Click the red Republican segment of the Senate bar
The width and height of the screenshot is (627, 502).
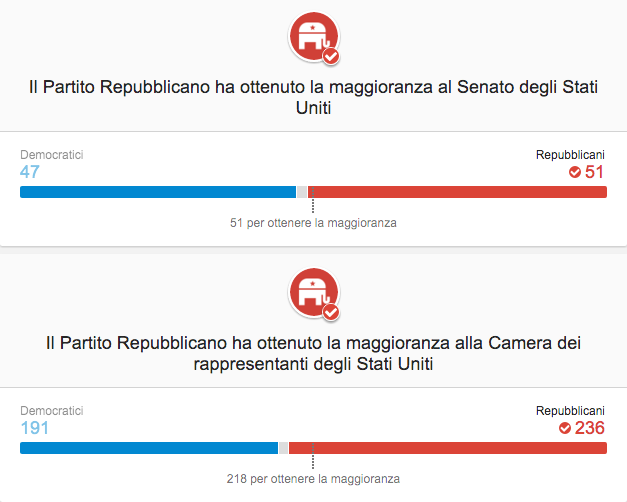click(460, 192)
